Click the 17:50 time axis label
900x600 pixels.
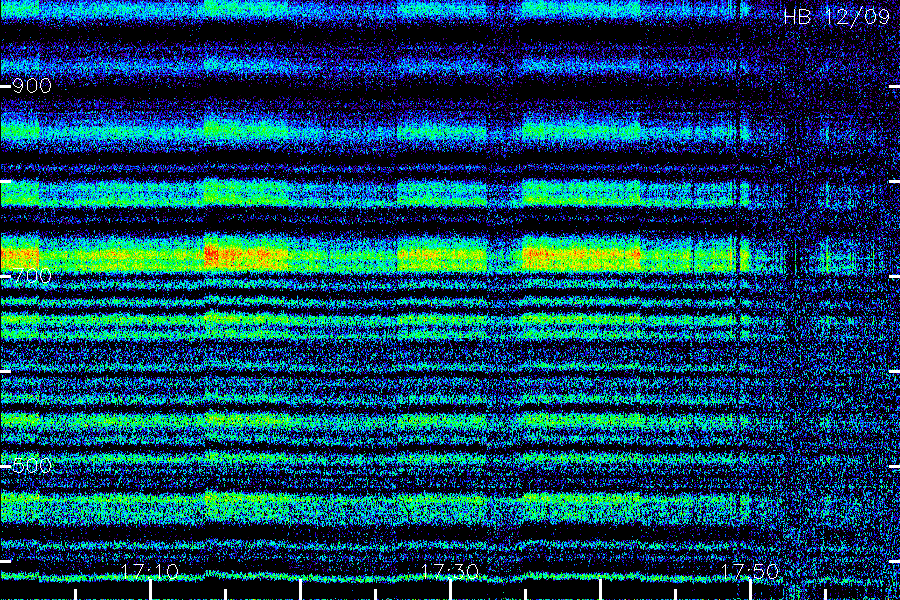point(750,571)
